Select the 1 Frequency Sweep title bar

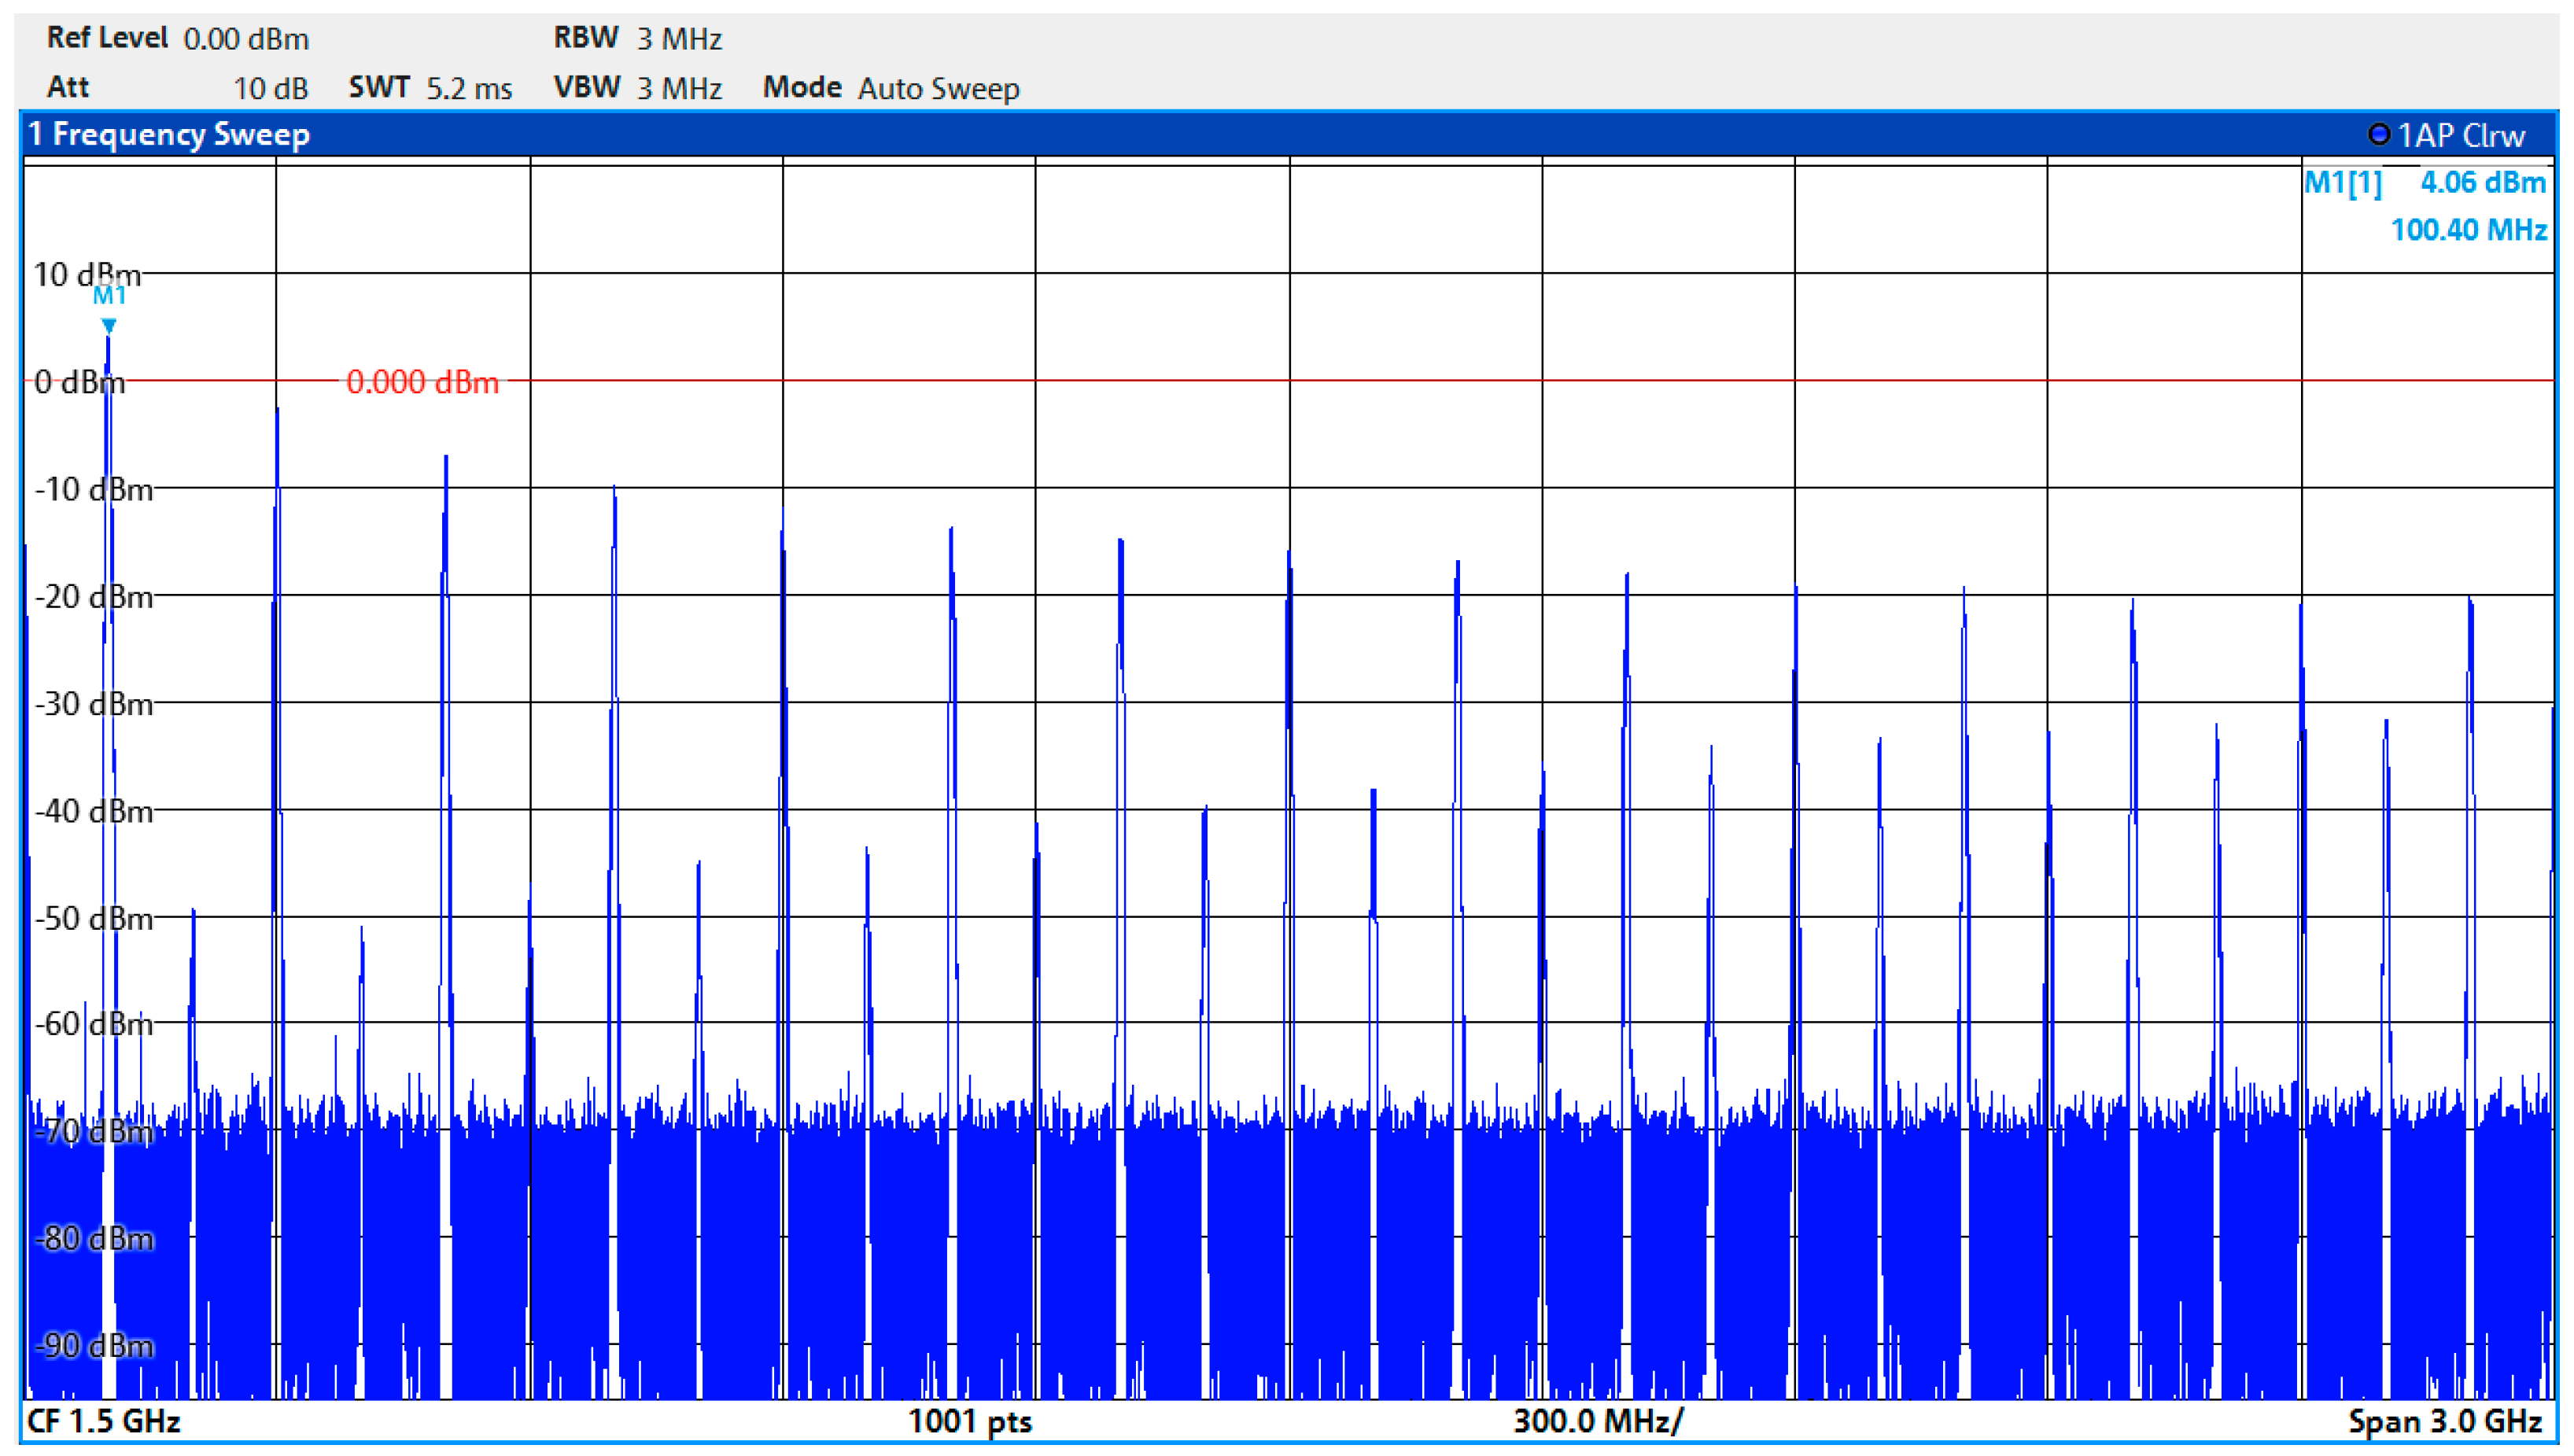[170, 134]
